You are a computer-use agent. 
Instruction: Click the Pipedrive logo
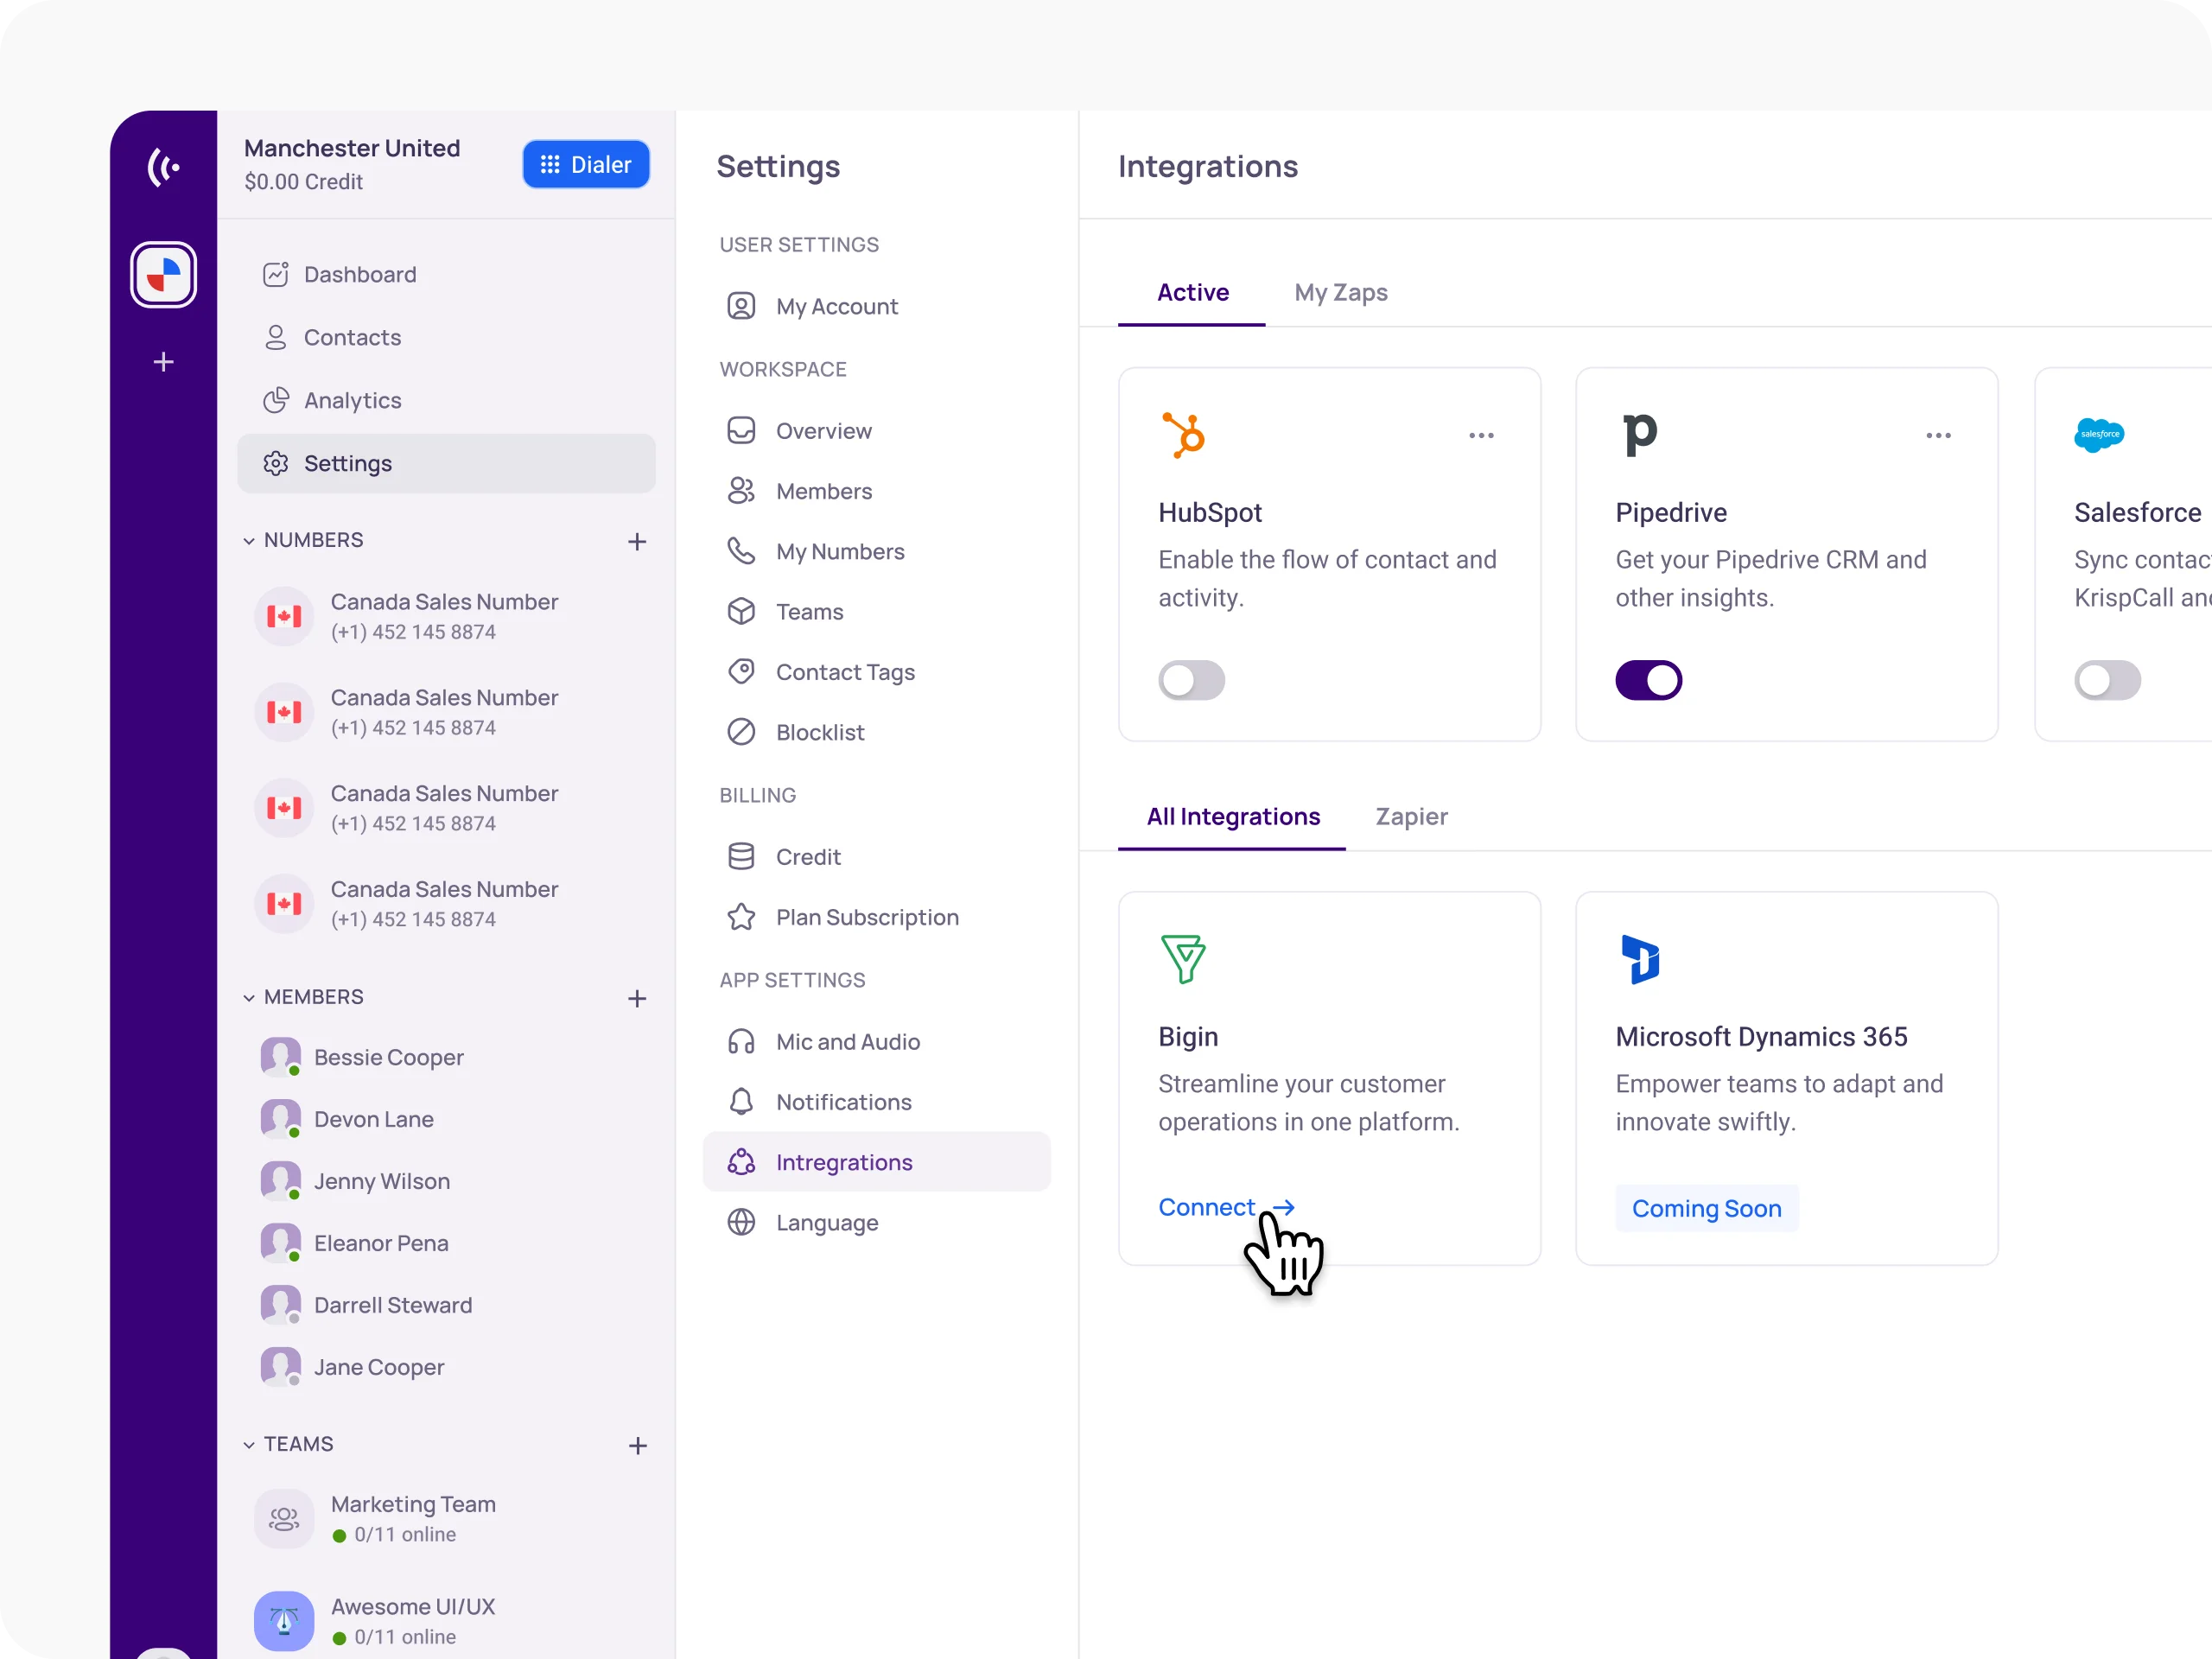coord(1640,435)
